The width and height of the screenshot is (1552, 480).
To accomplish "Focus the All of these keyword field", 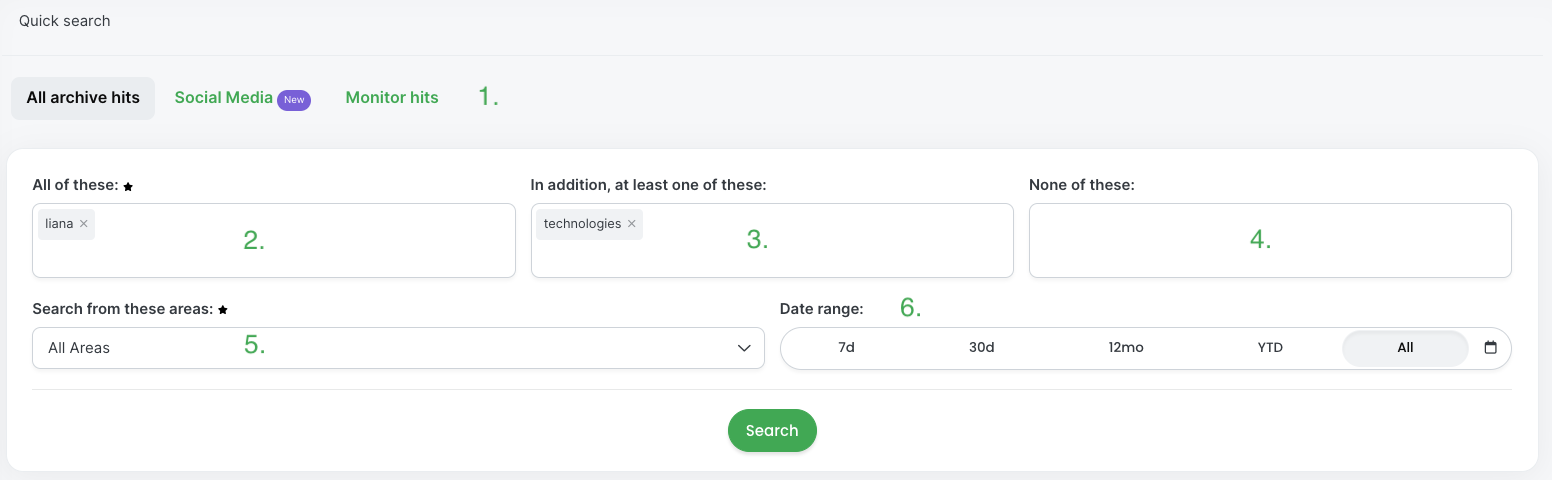I will (x=274, y=241).
